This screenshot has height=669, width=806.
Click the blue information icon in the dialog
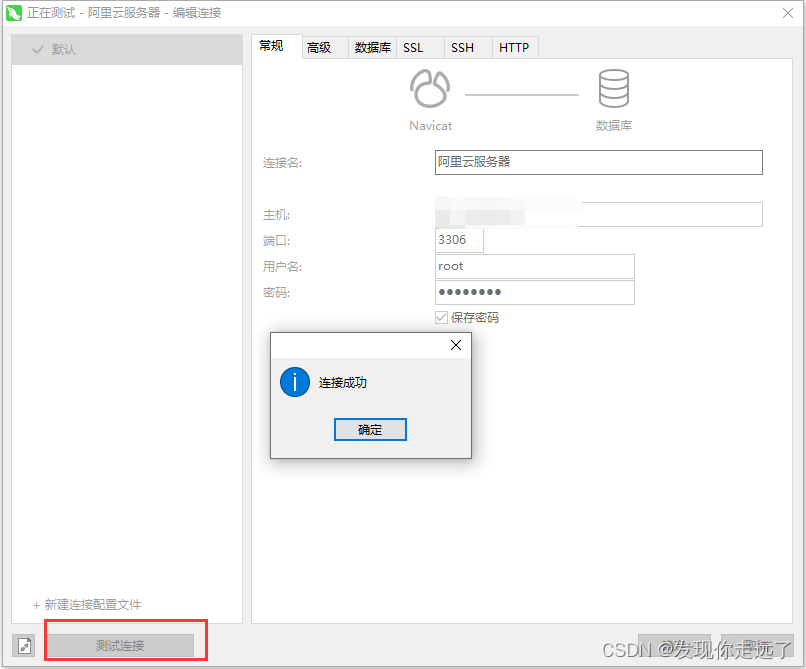(x=295, y=382)
